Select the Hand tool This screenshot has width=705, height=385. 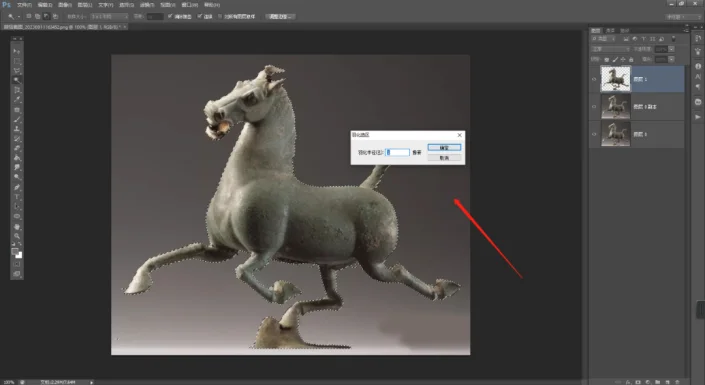[x=17, y=226]
